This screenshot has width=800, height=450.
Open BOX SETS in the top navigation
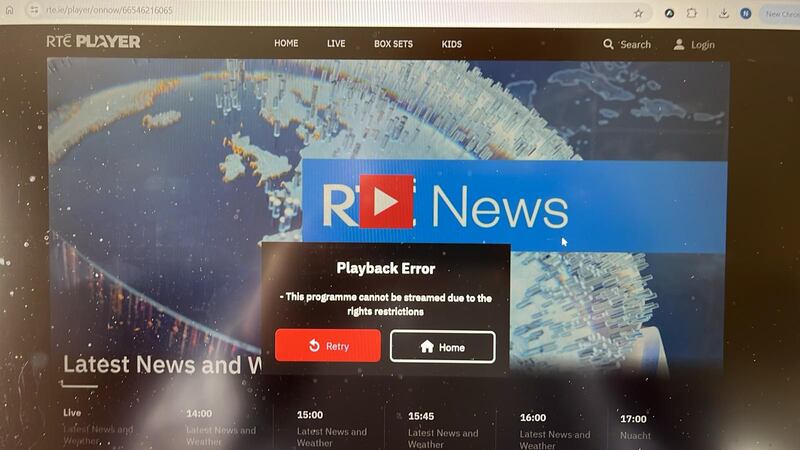pyautogui.click(x=393, y=44)
